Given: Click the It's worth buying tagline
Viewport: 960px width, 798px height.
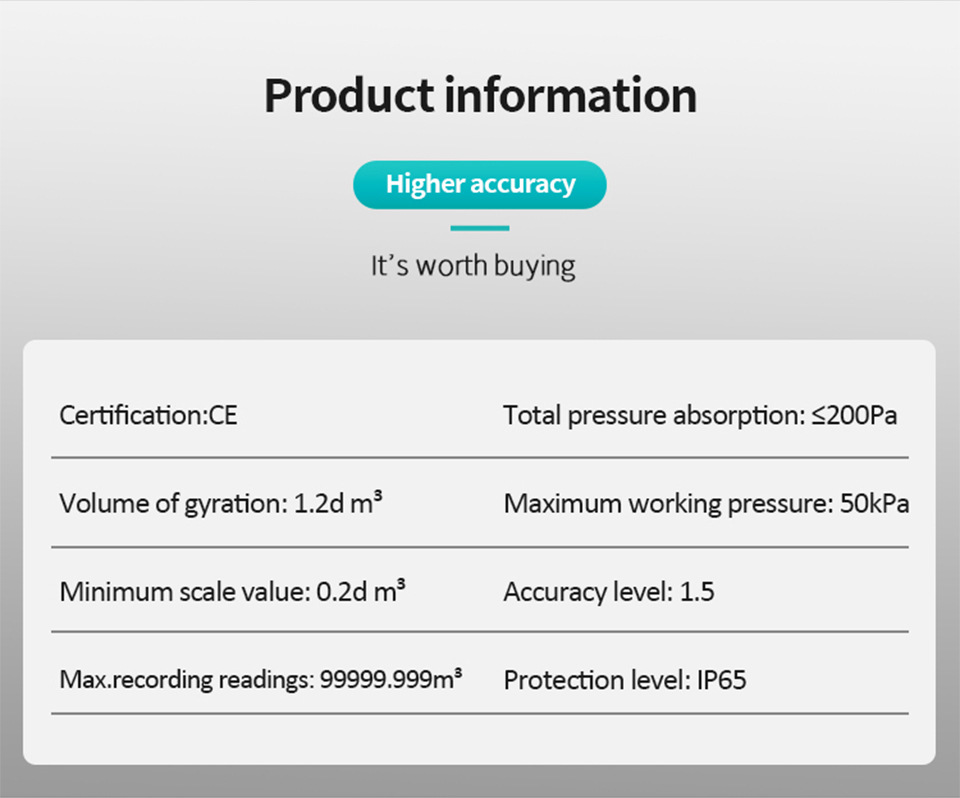Looking at the screenshot, I should click(473, 266).
